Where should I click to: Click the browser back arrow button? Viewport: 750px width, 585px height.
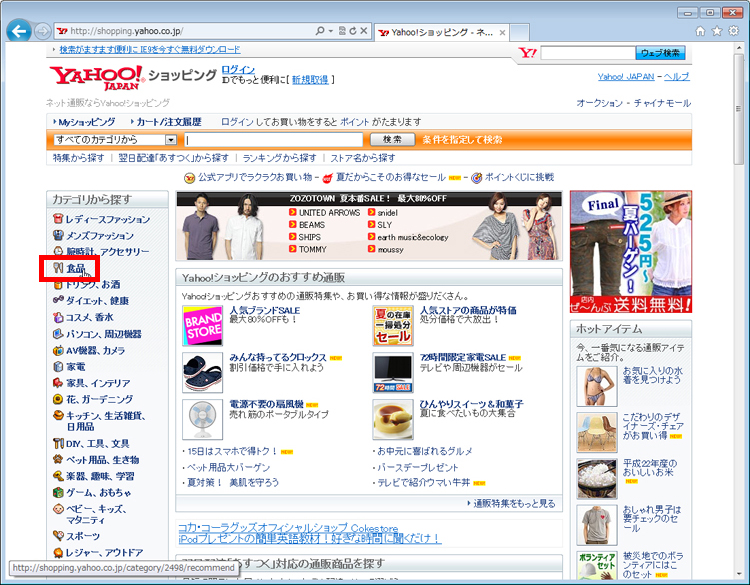(x=19, y=32)
